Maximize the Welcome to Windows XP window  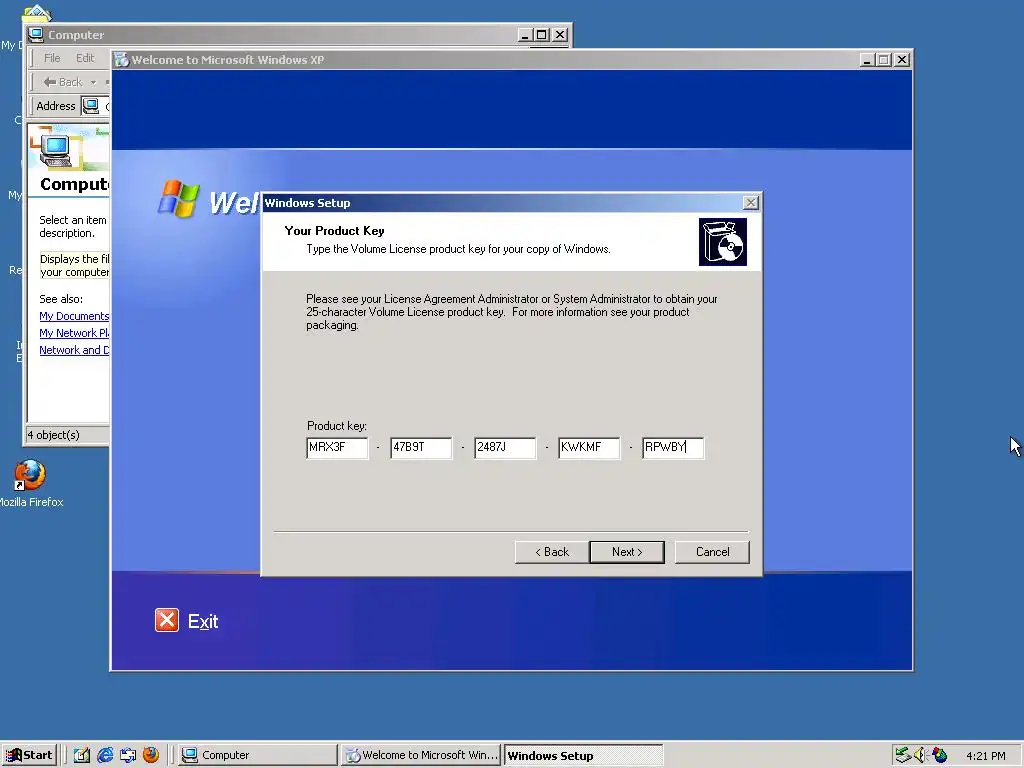tap(884, 59)
